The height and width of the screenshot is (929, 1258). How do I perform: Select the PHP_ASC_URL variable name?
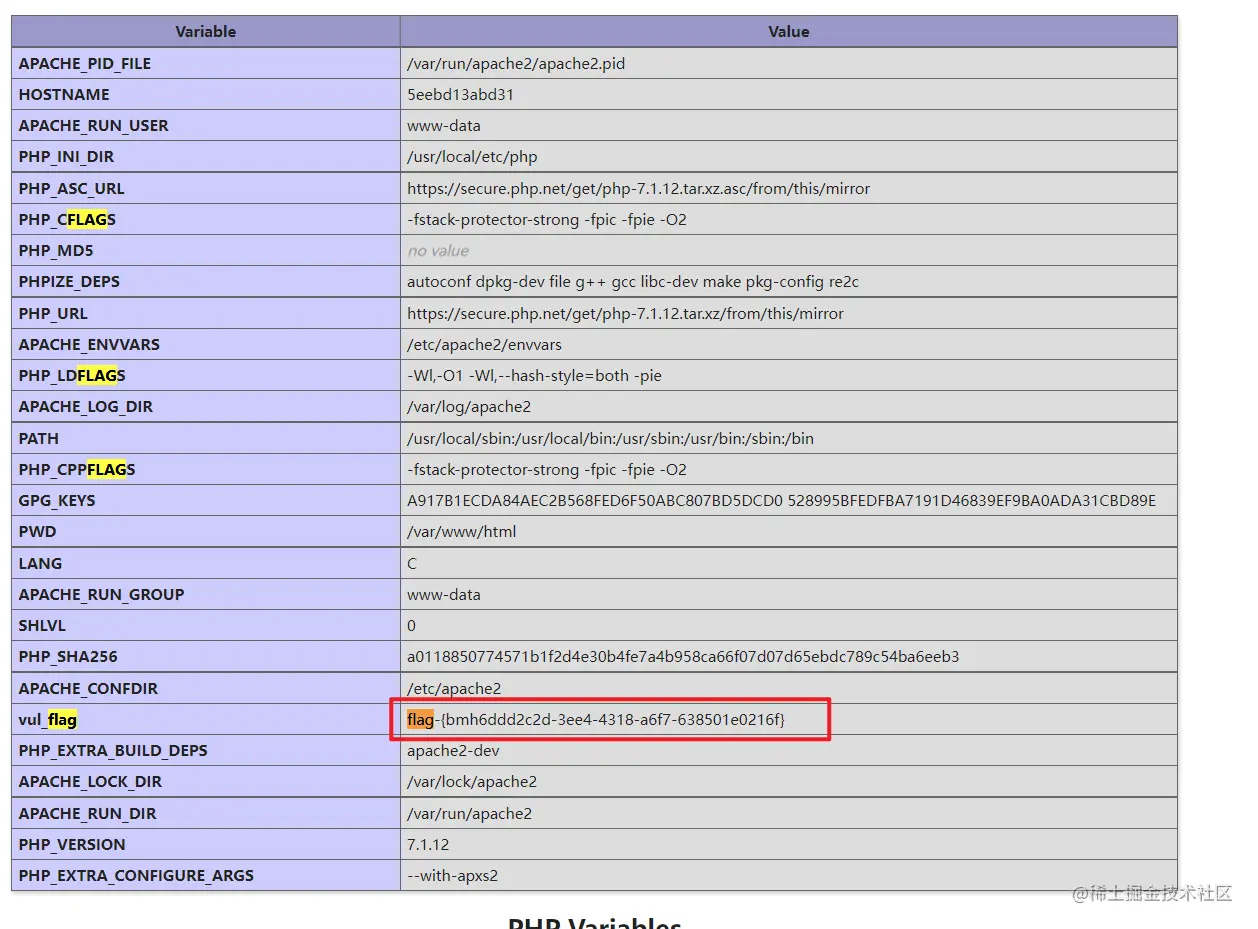[72, 189]
